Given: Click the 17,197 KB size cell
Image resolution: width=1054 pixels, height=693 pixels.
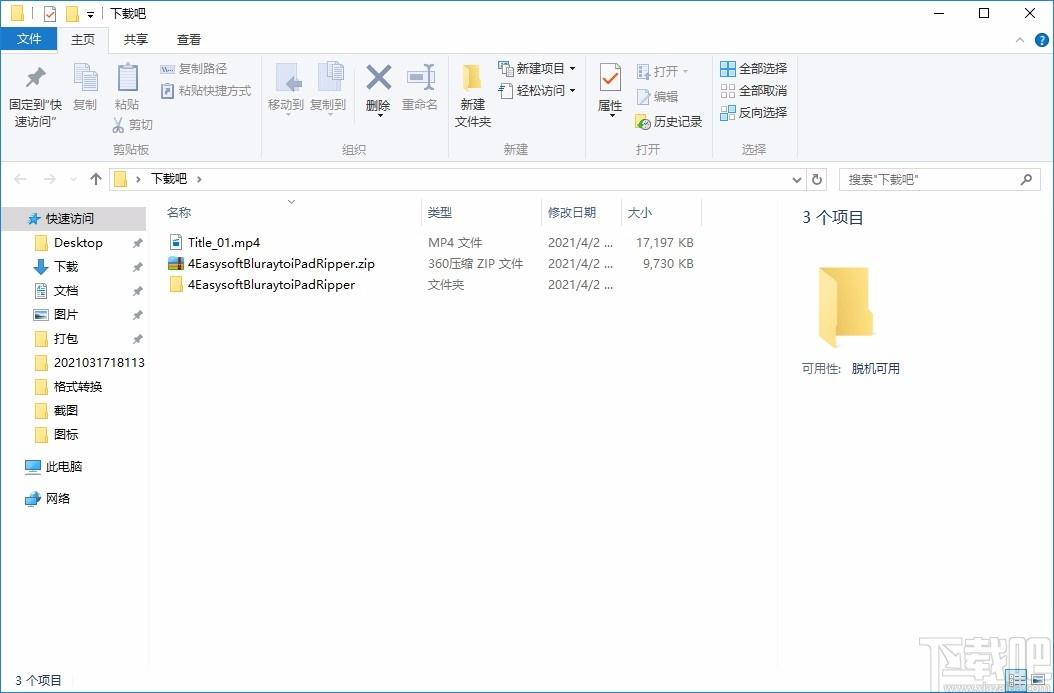Looking at the screenshot, I should pyautogui.click(x=664, y=243).
